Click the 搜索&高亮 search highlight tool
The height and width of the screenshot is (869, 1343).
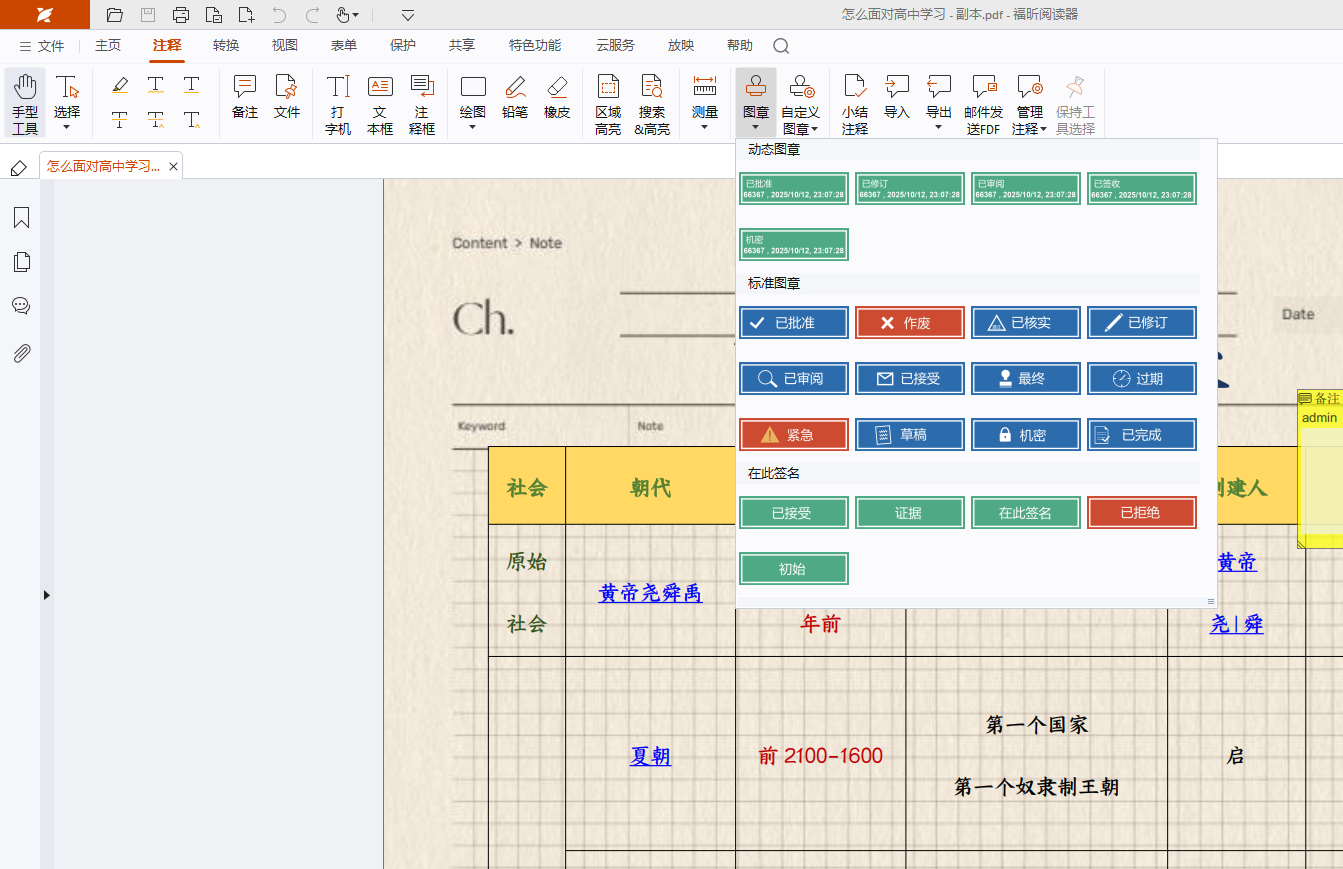coord(652,103)
